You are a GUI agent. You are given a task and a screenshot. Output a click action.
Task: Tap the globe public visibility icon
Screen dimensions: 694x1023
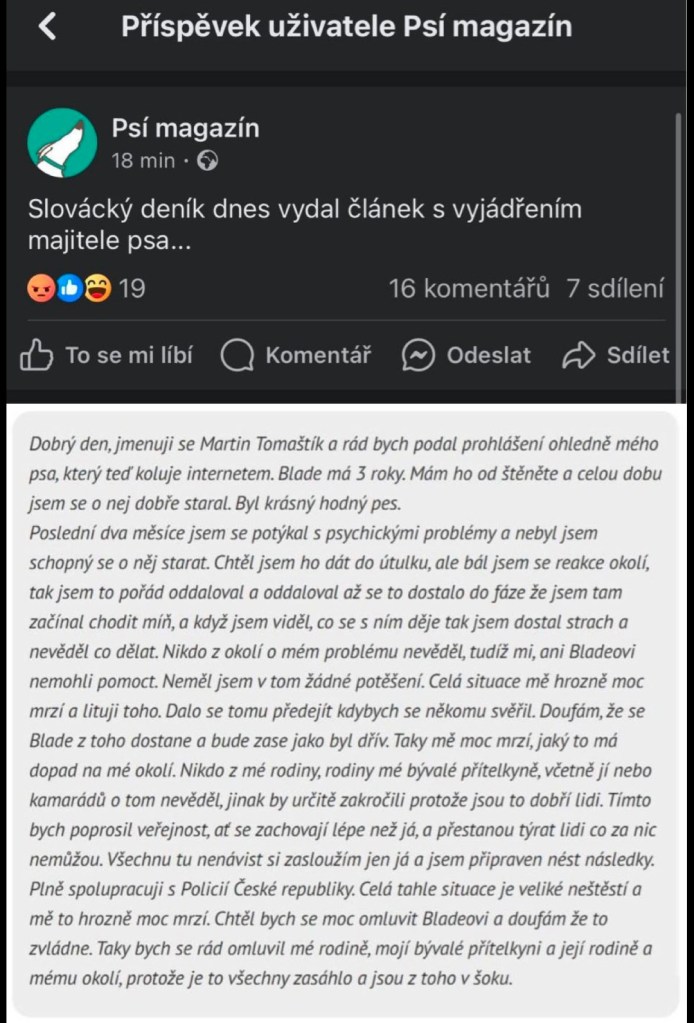tap(209, 160)
